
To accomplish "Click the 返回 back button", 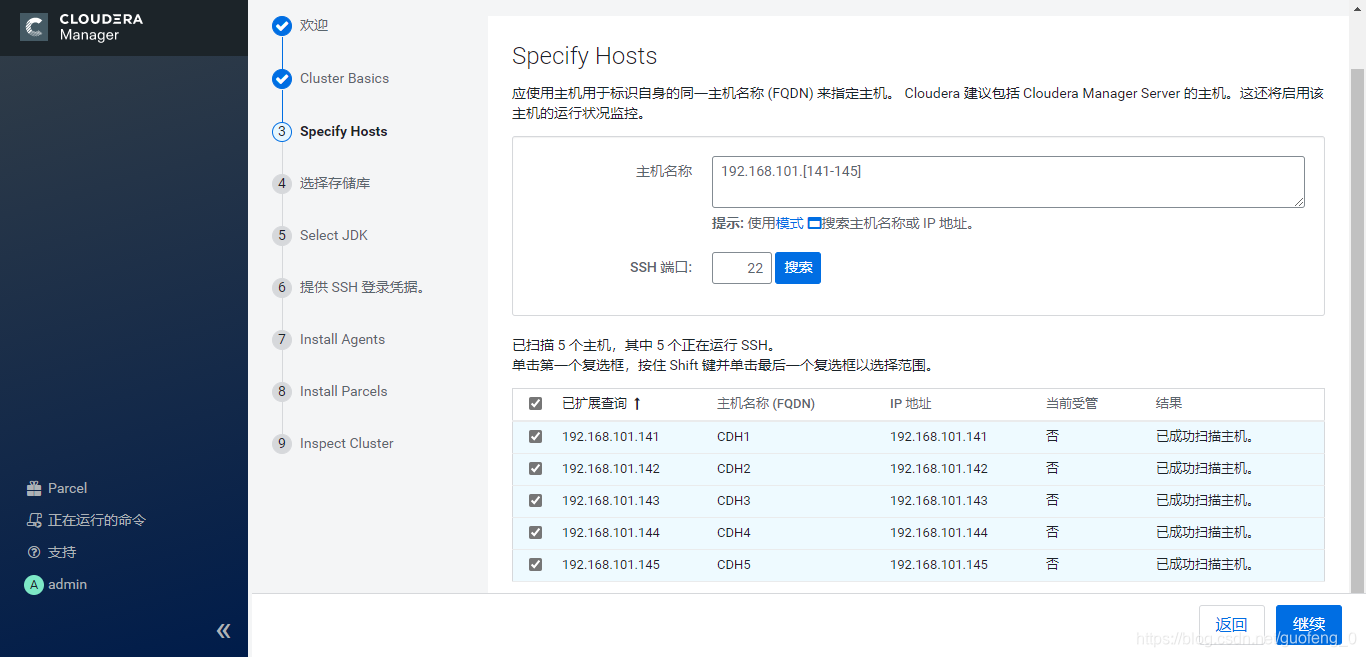I will [1231, 625].
